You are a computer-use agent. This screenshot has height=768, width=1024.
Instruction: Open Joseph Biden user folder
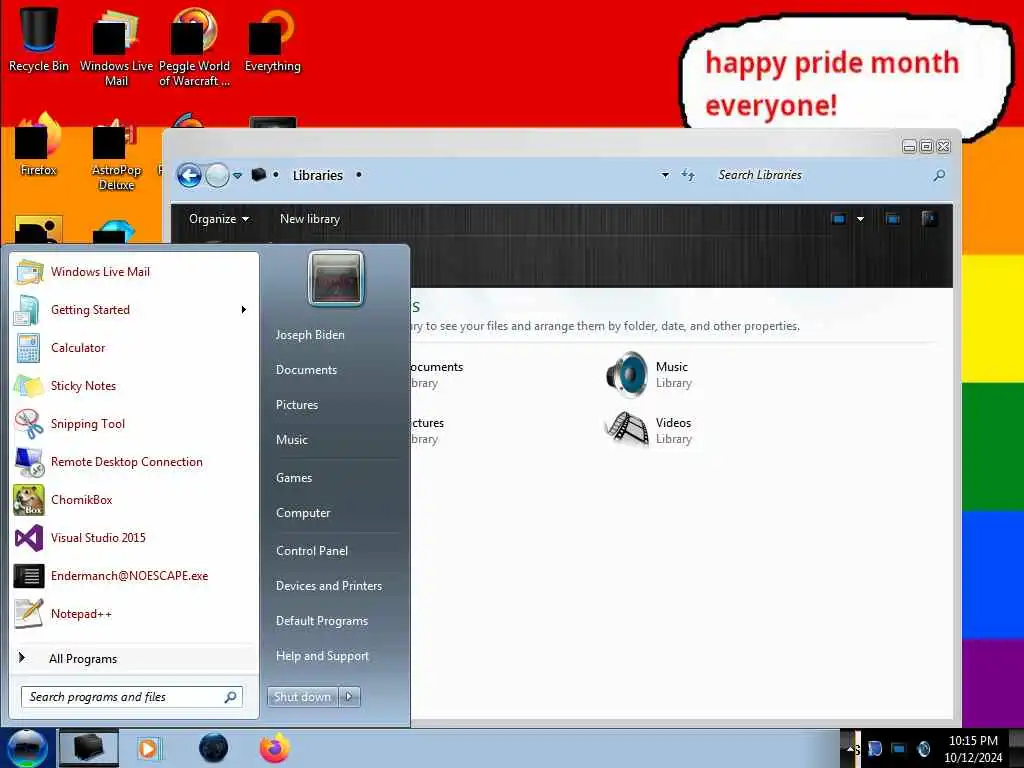click(x=310, y=334)
